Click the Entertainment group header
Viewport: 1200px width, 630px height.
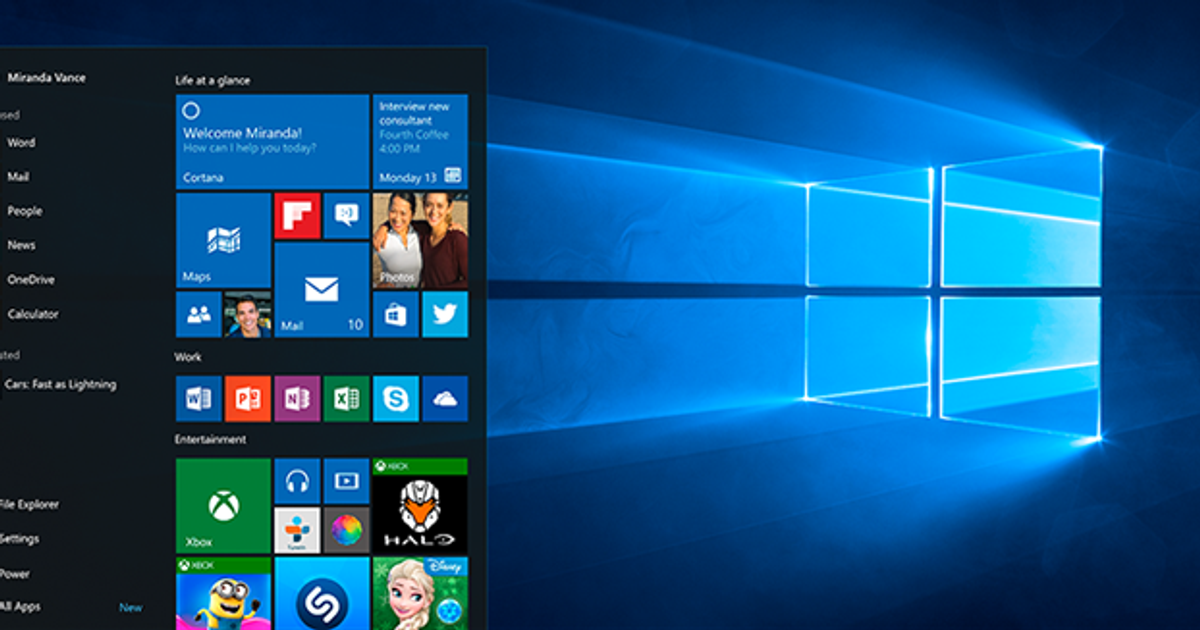pyautogui.click(x=210, y=439)
